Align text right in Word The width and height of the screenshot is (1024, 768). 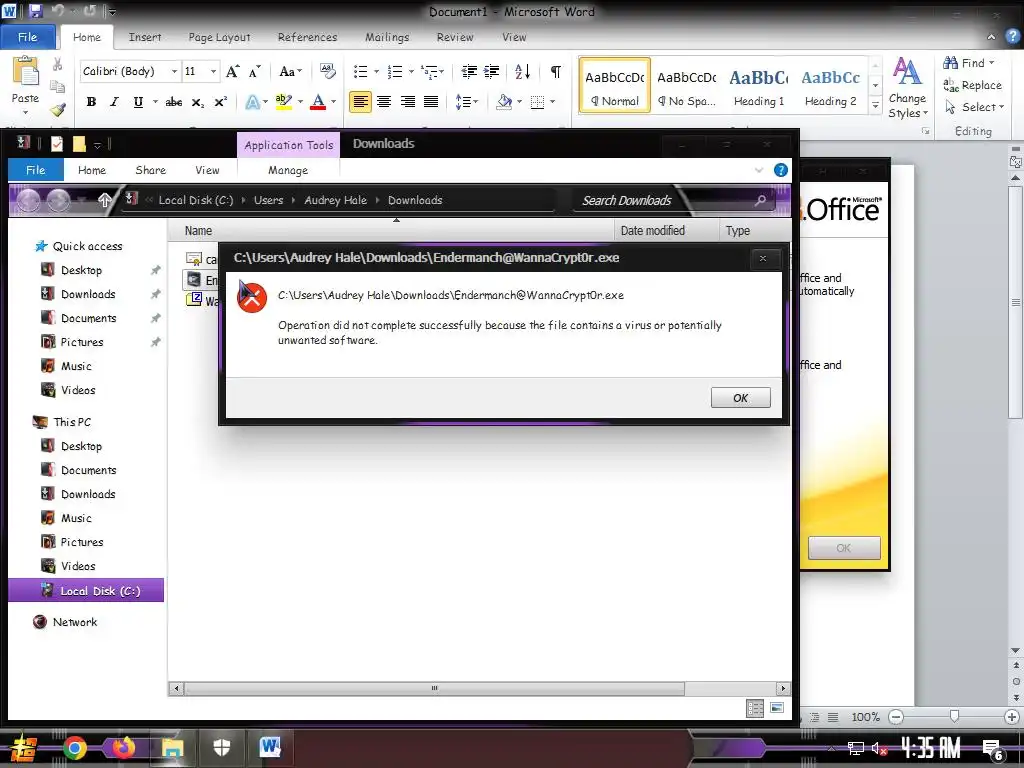point(408,102)
